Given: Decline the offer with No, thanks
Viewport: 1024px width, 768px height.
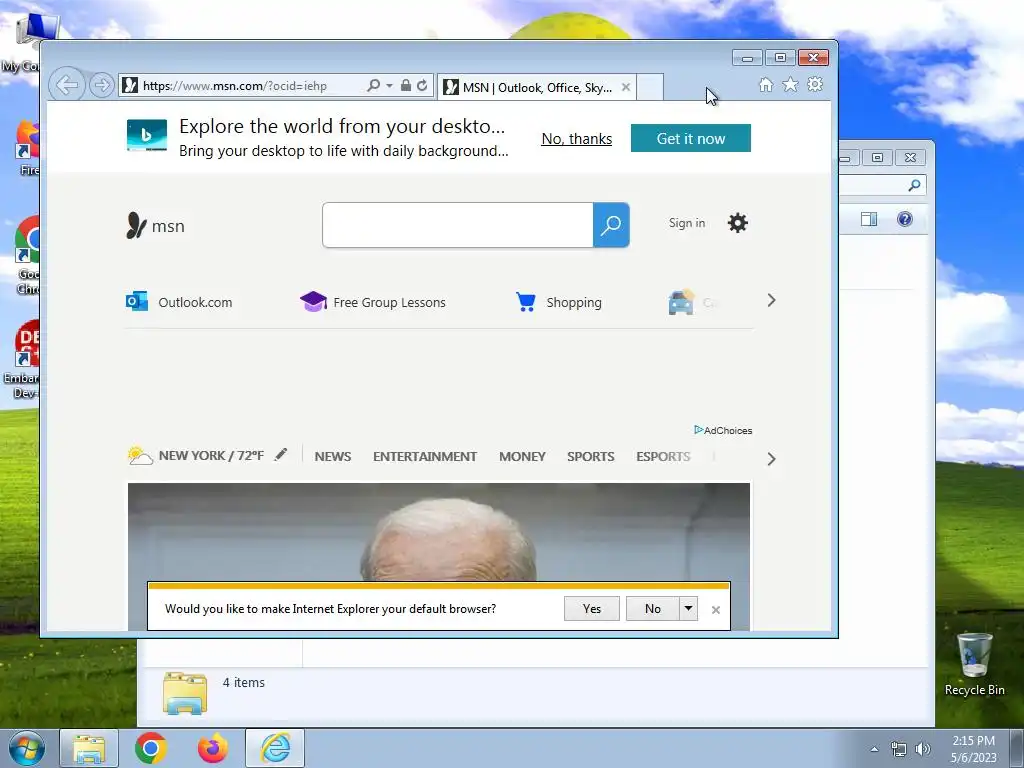Looking at the screenshot, I should [577, 138].
